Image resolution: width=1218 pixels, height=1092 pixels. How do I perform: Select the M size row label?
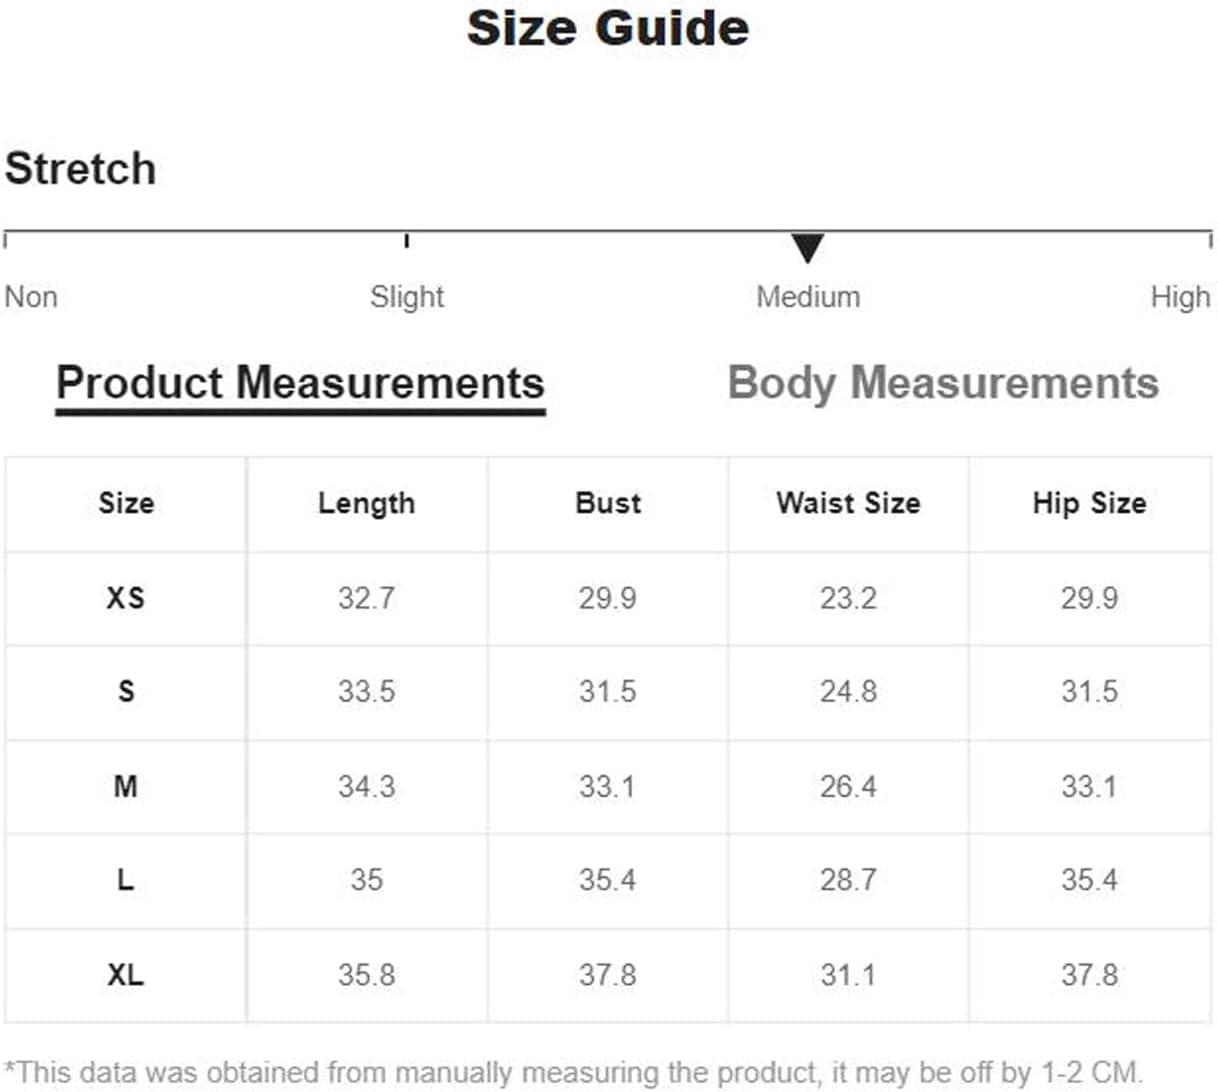[x=126, y=786]
